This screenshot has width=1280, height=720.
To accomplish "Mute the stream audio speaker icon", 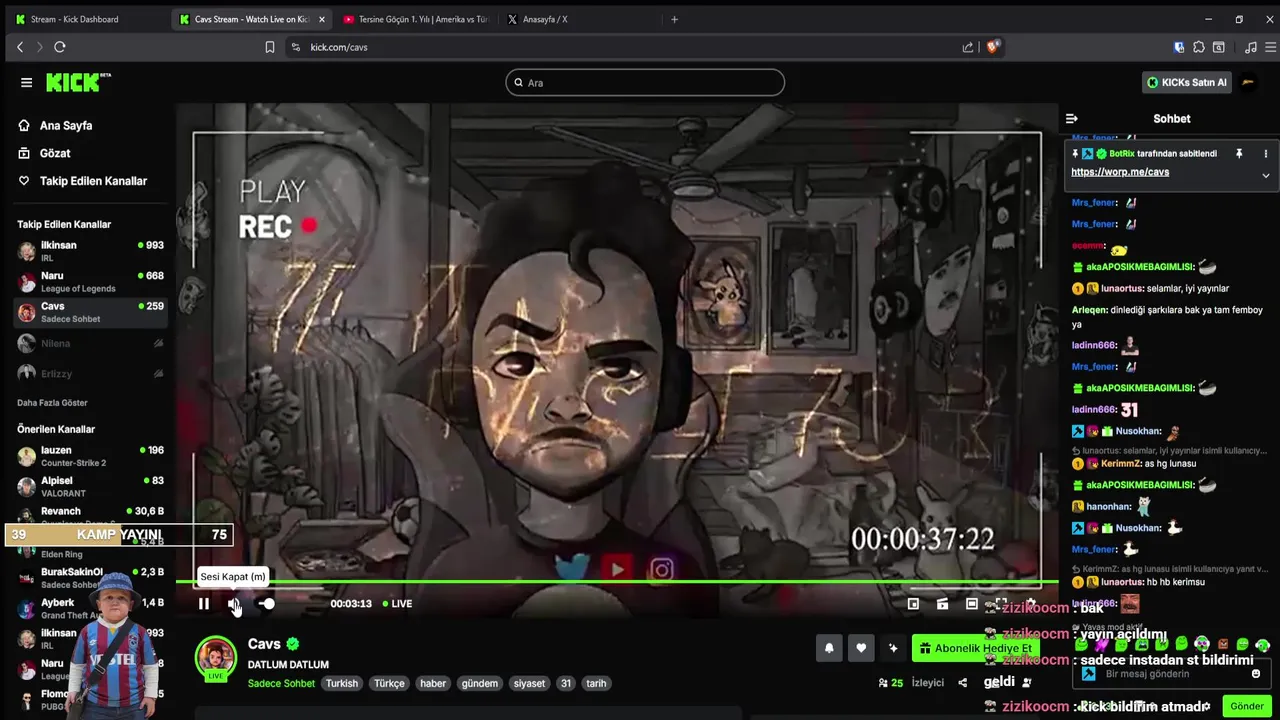I will (233, 604).
